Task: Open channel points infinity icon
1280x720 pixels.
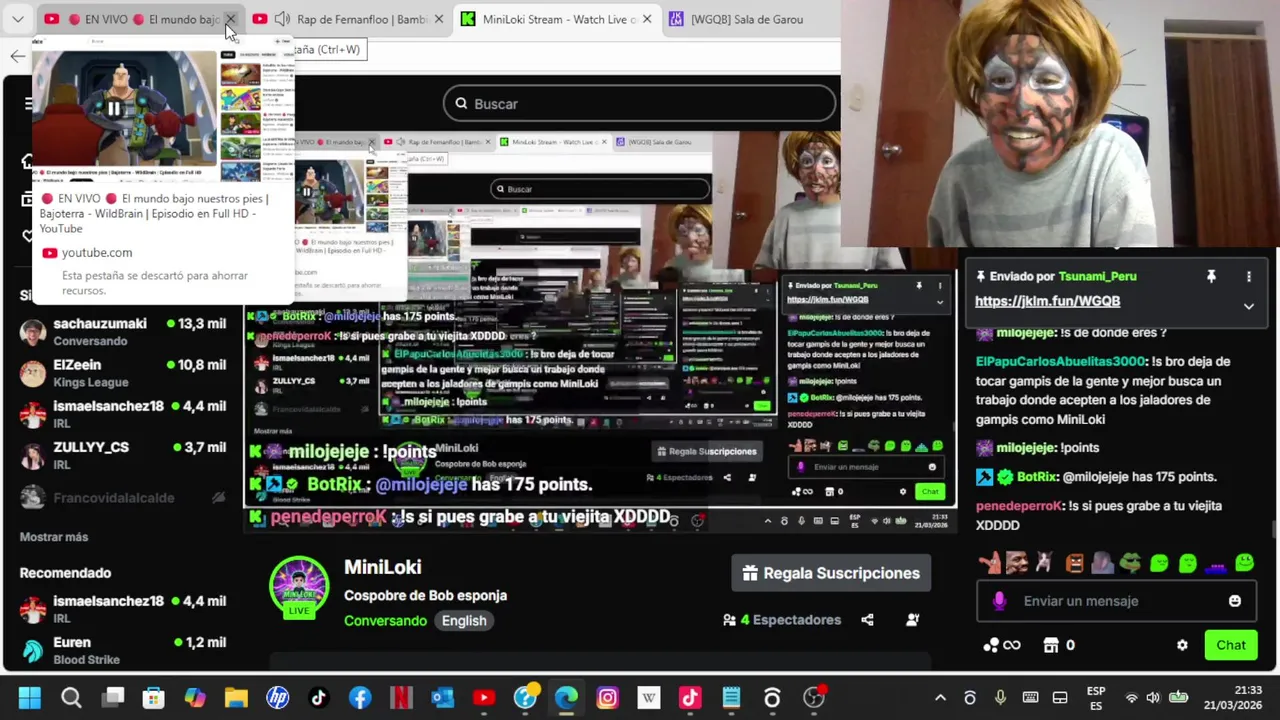Action: 1002,645
